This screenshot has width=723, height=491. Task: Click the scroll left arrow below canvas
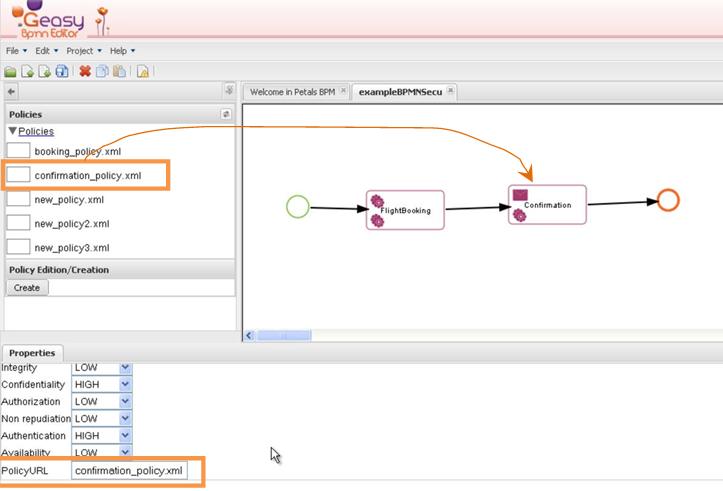tap(249, 335)
